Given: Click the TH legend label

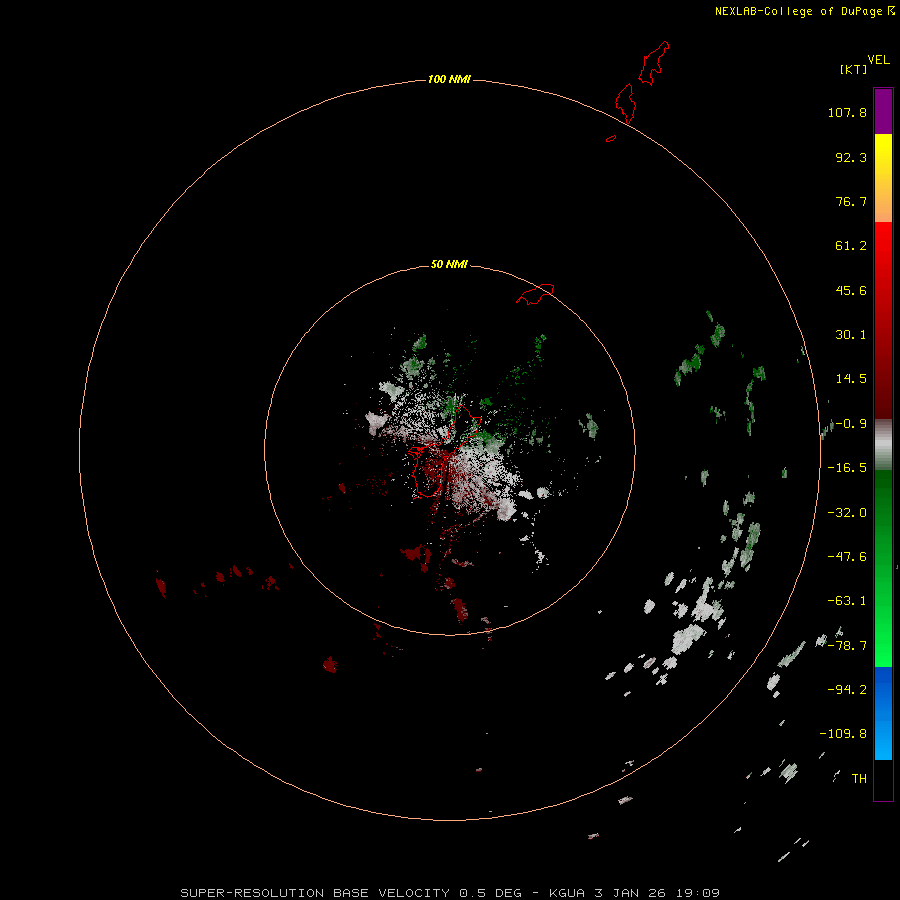Looking at the screenshot, I should (x=859, y=779).
